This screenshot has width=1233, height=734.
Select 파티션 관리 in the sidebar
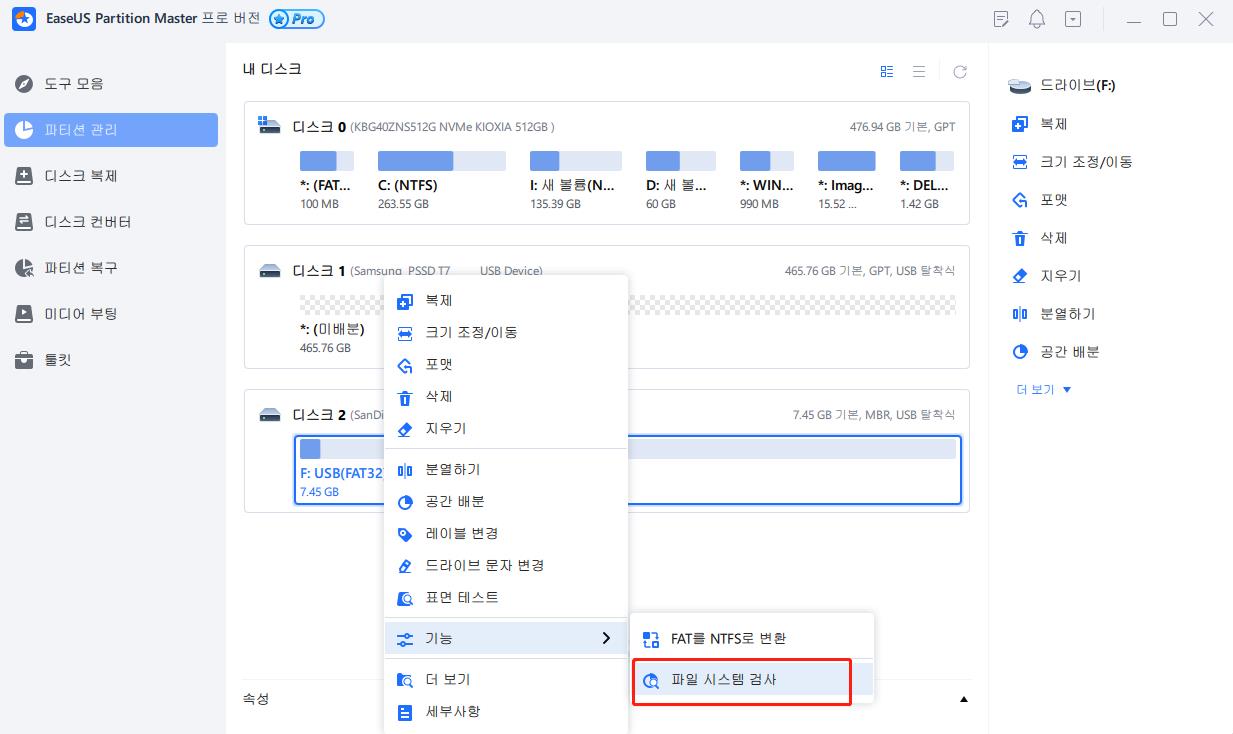point(110,130)
